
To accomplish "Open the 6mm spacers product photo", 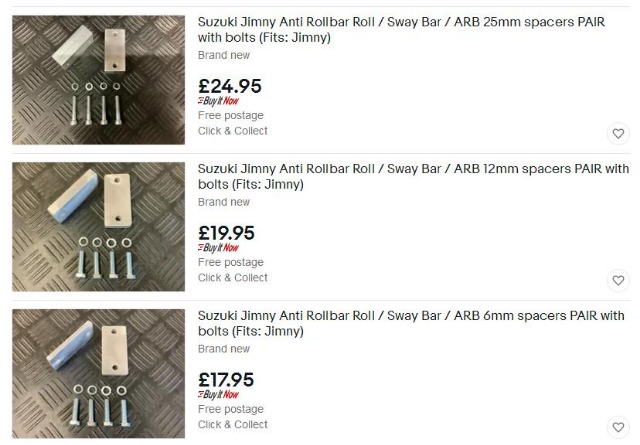I will [98, 373].
